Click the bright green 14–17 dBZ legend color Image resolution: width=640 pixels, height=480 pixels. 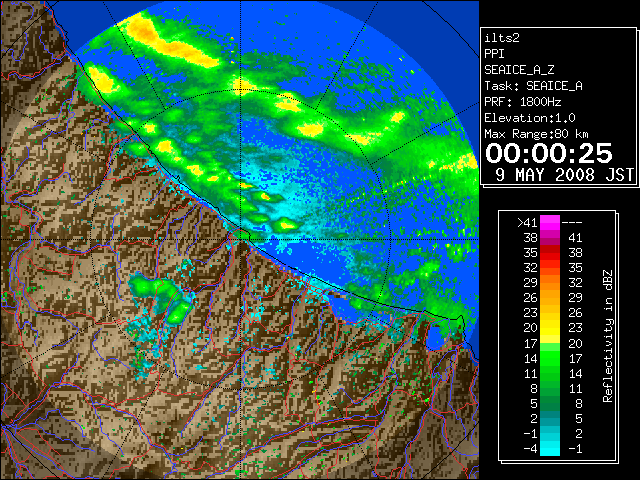point(550,358)
